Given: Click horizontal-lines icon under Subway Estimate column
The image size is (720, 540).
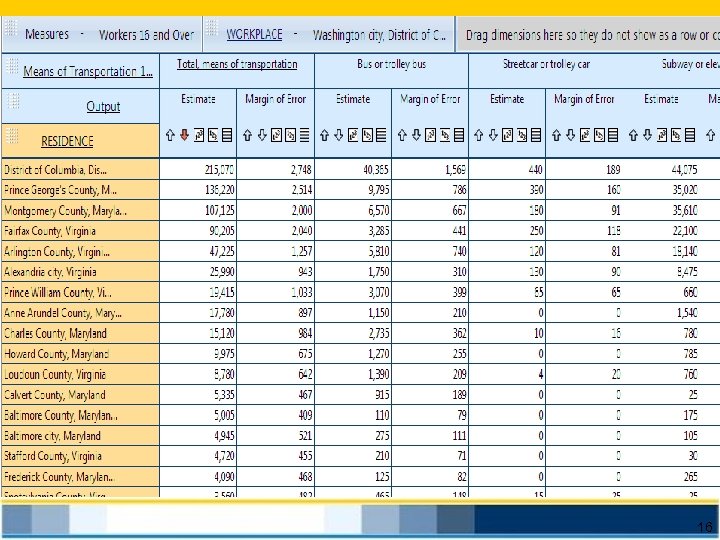Looking at the screenshot, I should 690,135.
